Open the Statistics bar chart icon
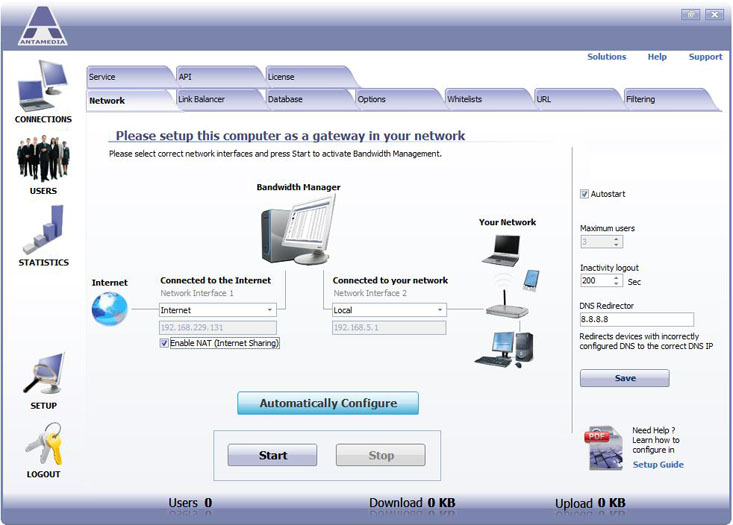This screenshot has height=525, width=733. pyautogui.click(x=43, y=230)
